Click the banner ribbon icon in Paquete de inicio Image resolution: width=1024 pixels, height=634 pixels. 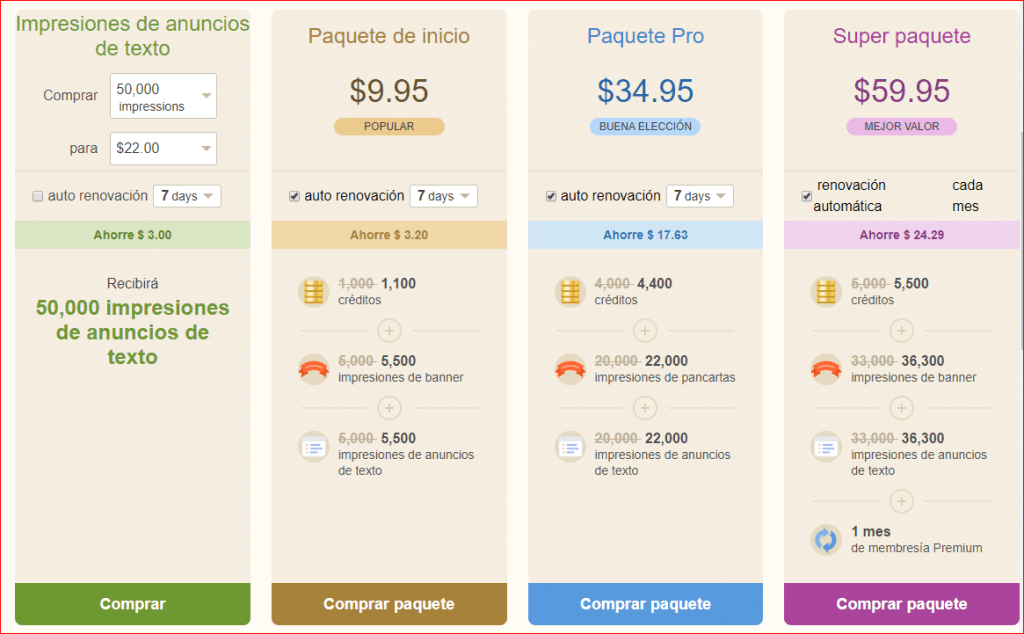click(314, 369)
